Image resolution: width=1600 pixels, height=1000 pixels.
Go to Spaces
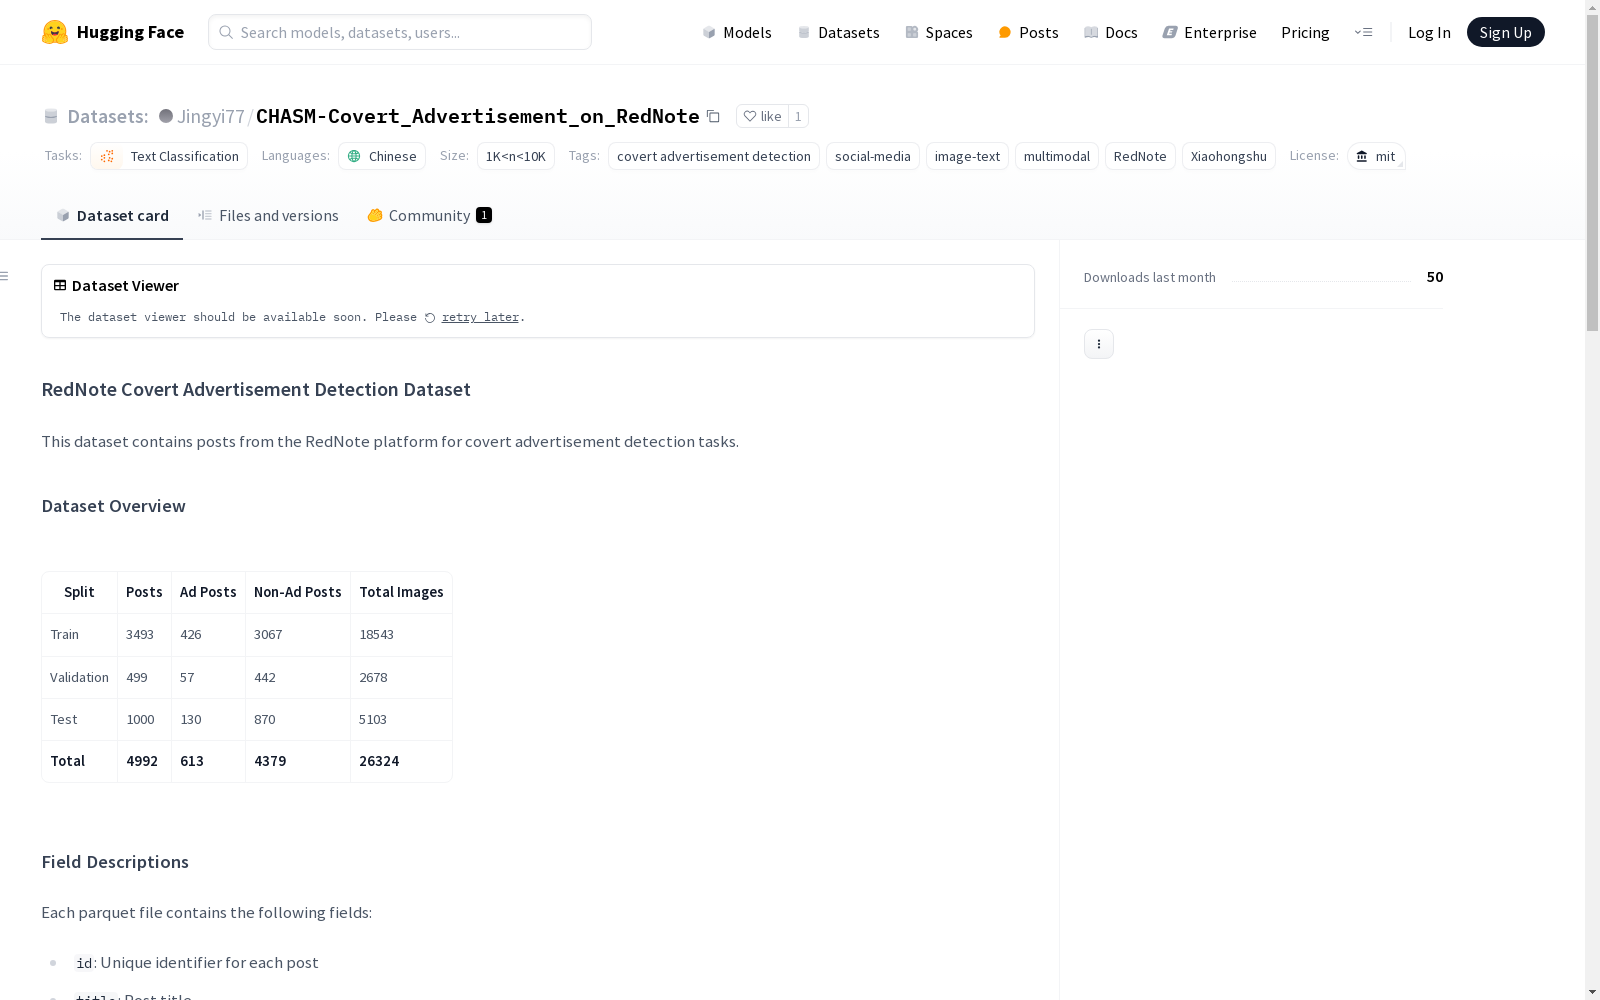(939, 32)
